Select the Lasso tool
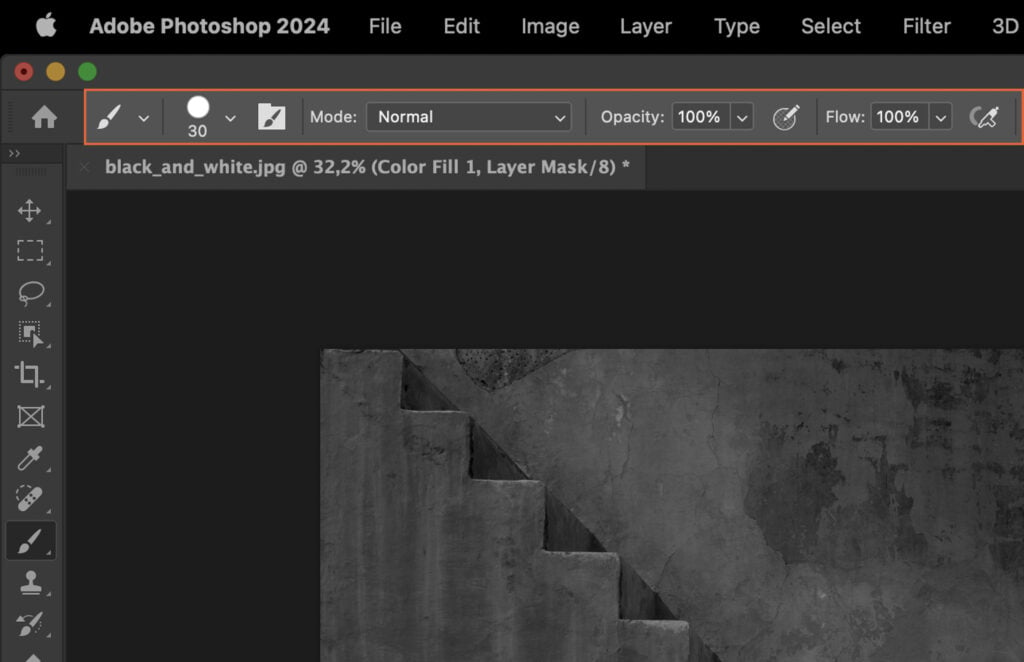Screen dimensions: 1024x662 point(31,293)
